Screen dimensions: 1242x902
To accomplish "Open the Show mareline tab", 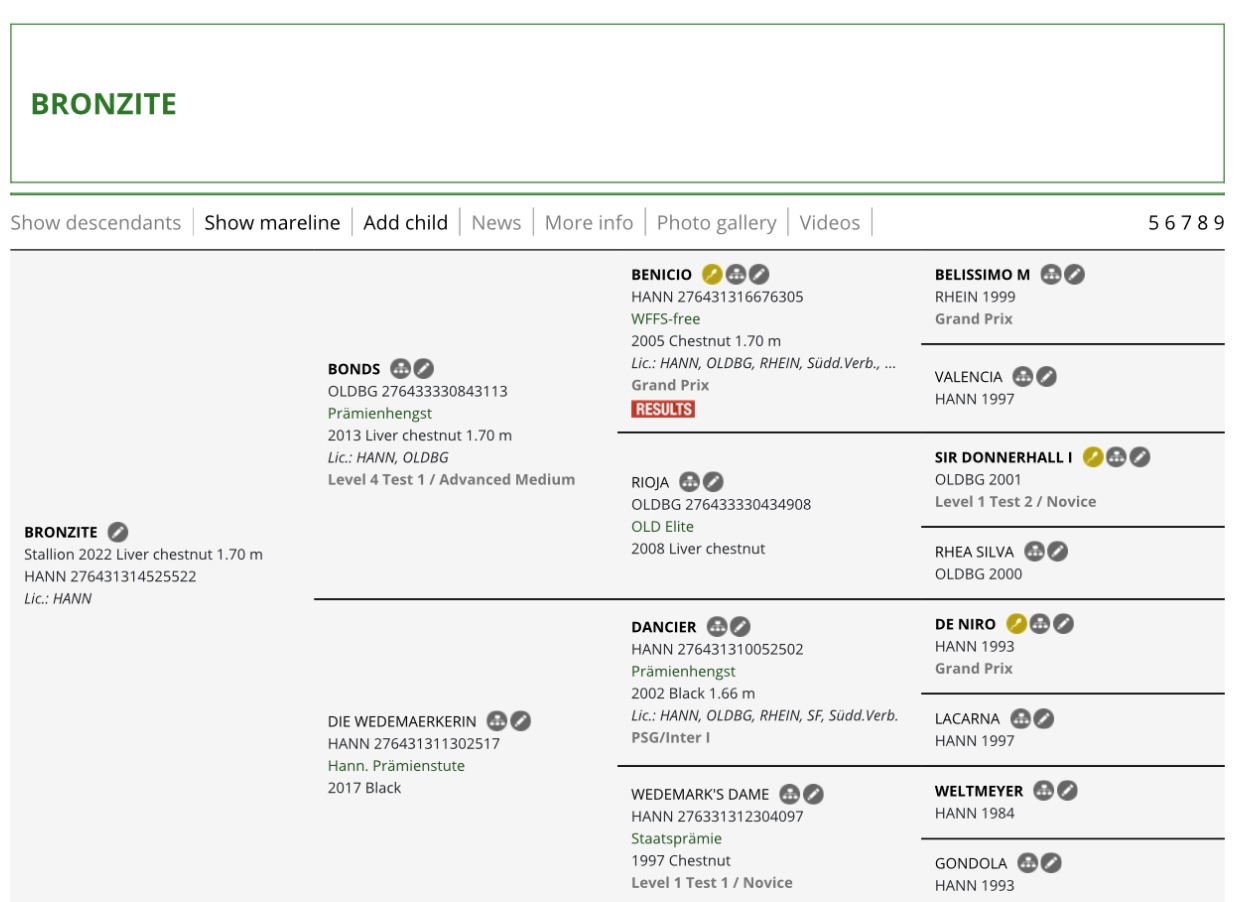I will 272,222.
